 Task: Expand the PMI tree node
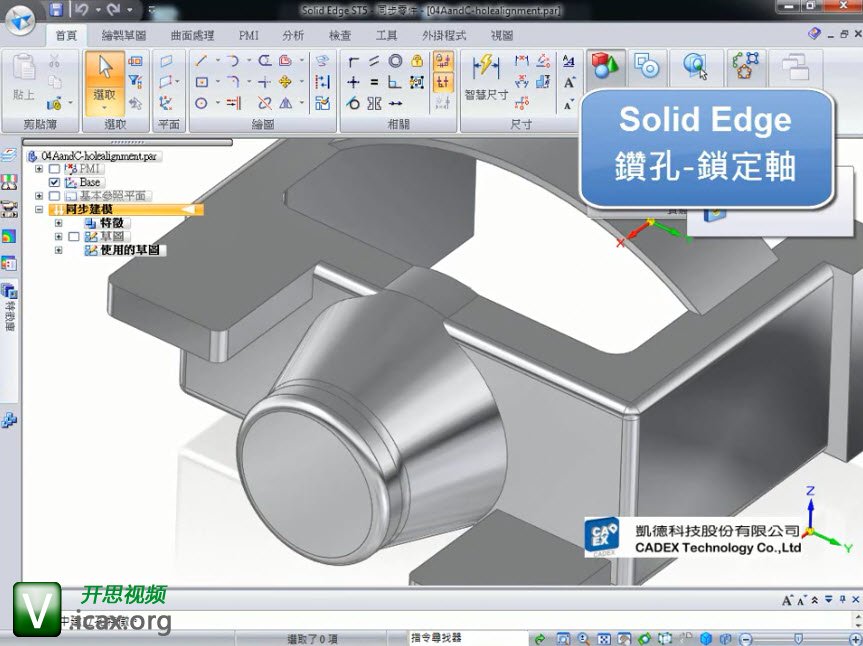[x=39, y=168]
